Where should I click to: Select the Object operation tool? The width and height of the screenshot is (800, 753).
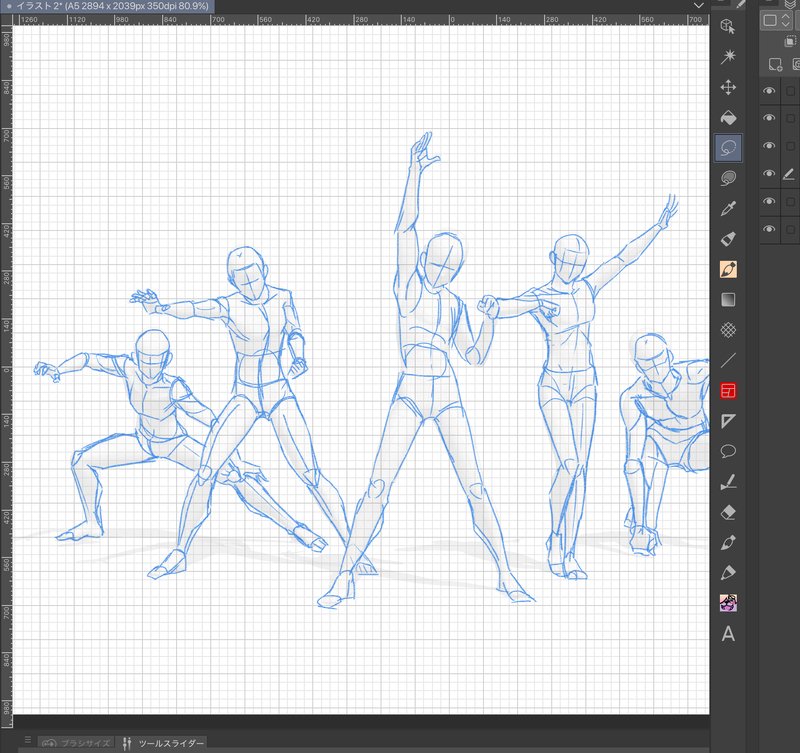[x=728, y=26]
